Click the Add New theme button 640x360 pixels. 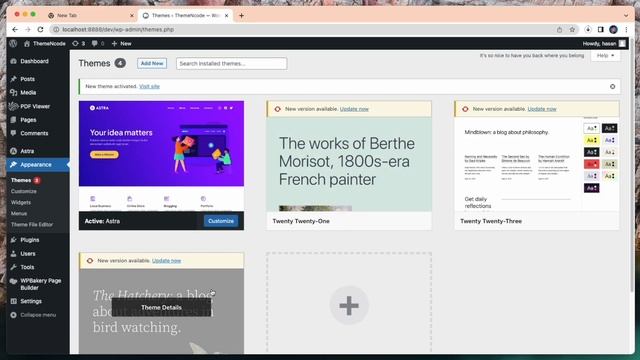[x=152, y=63]
